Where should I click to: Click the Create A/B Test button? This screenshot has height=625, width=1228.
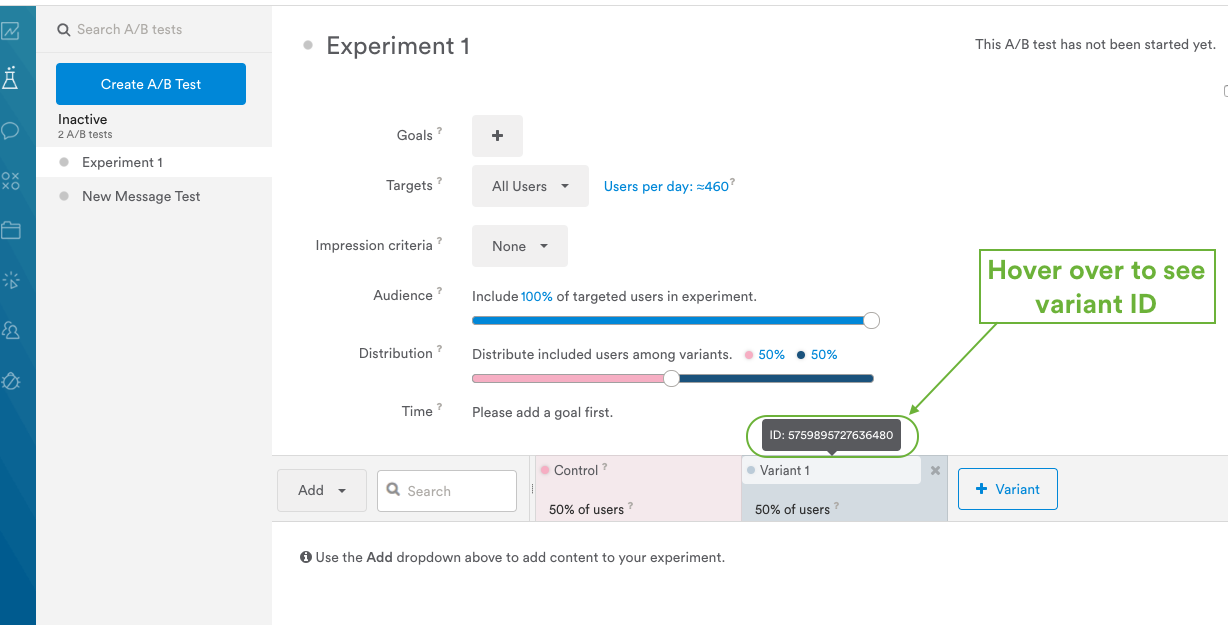click(151, 84)
